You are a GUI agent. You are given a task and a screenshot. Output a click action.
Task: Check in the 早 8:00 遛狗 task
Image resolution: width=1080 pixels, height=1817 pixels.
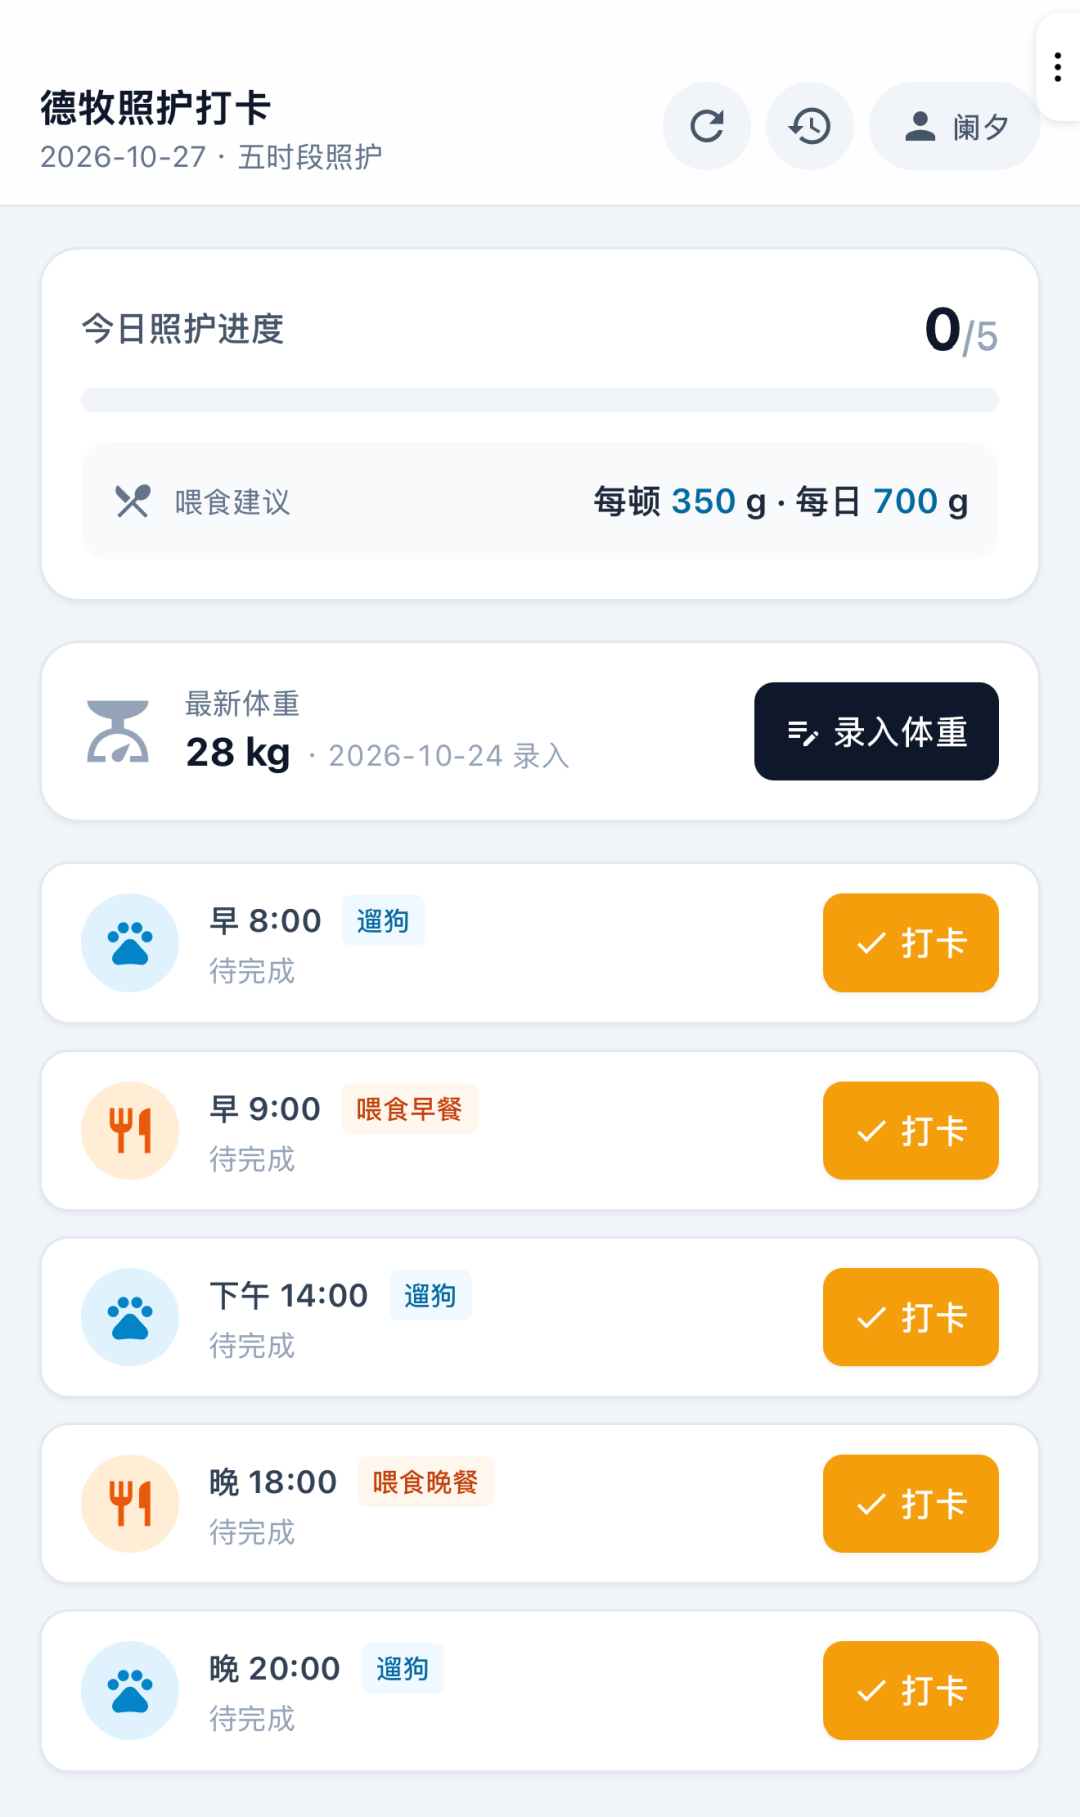(x=911, y=943)
